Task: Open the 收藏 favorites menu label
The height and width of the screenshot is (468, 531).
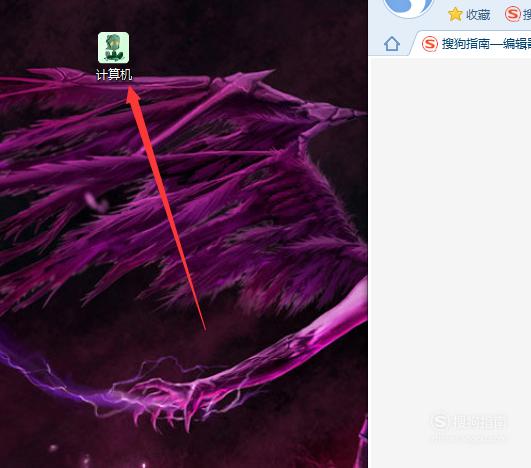Action: click(478, 15)
